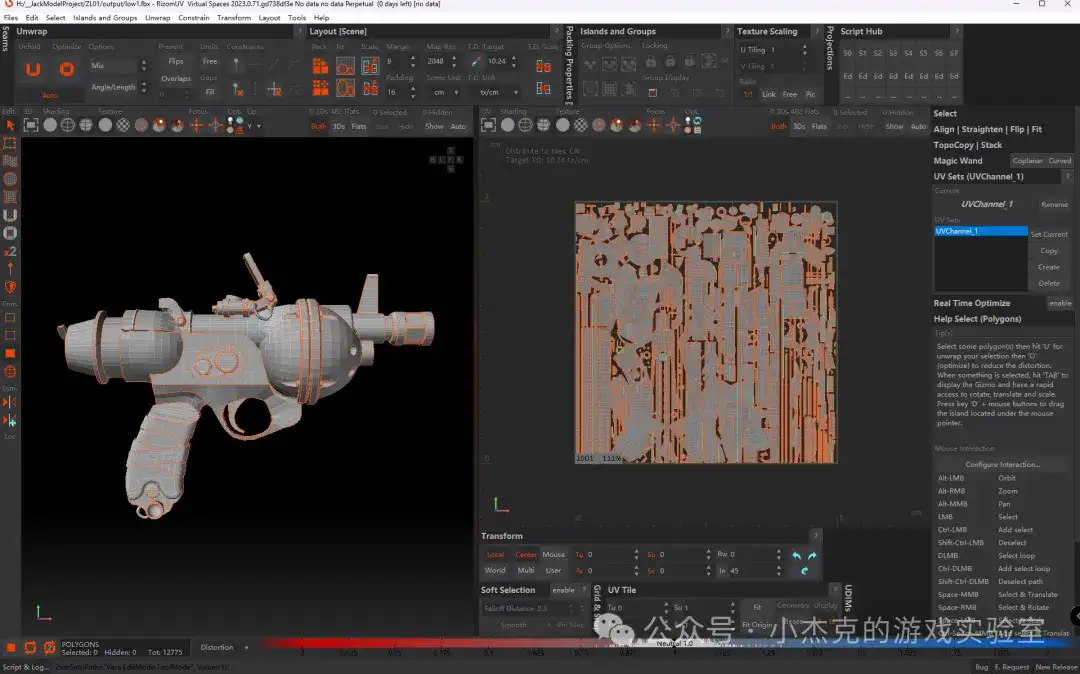Toggle Real Time Optimize enable
The width and height of the screenshot is (1080, 674).
1059,303
